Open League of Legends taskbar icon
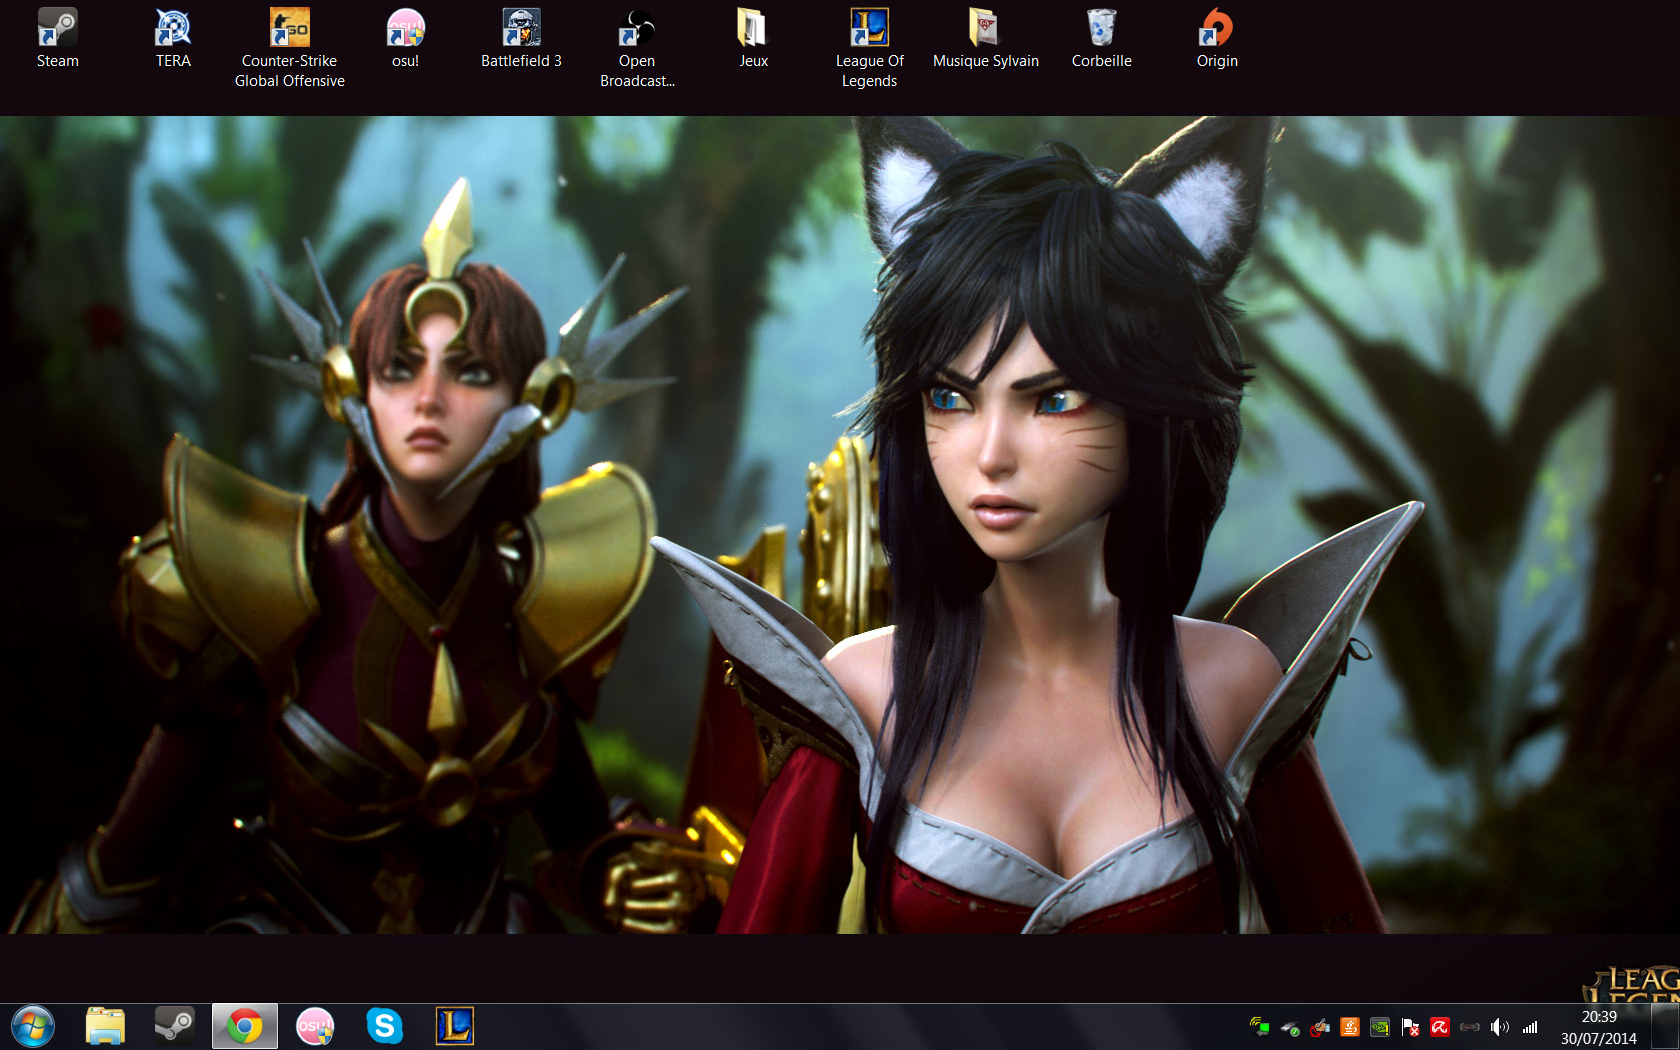The image size is (1680, 1050). [455, 1026]
